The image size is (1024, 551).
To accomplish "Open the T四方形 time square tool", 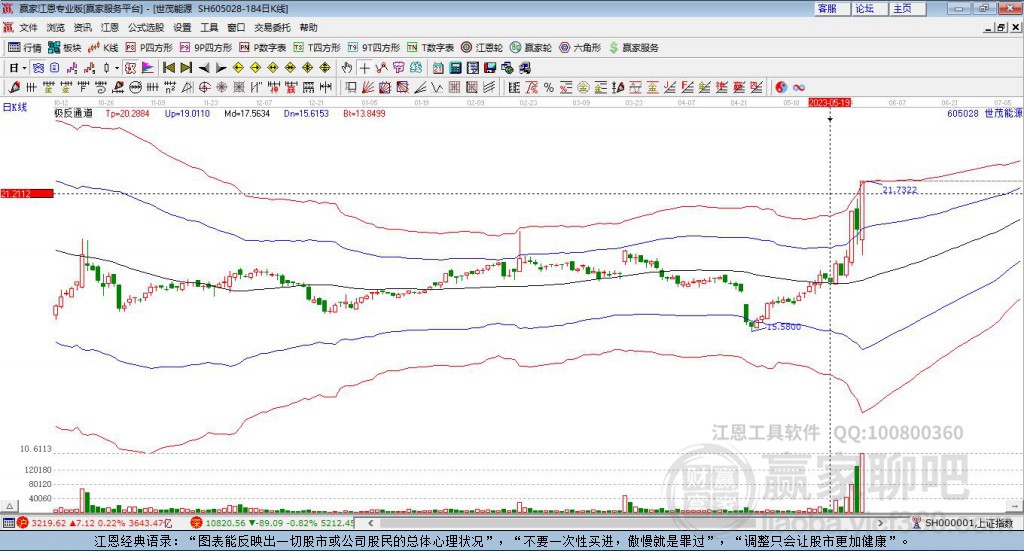I will (x=317, y=48).
